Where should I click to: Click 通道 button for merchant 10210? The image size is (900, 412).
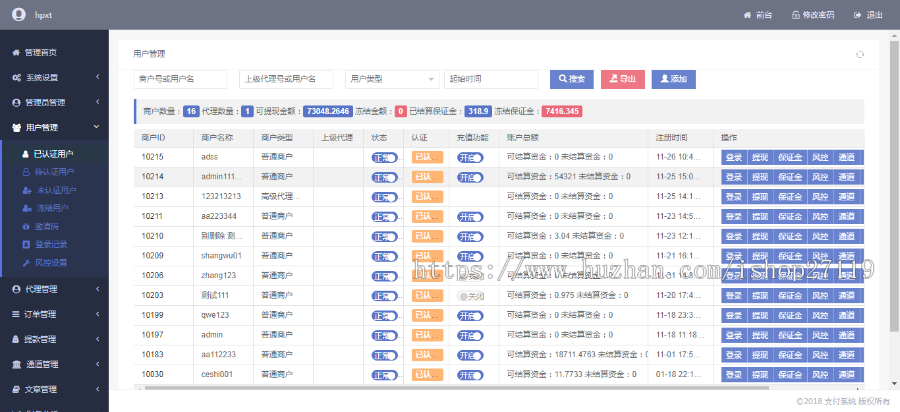(x=847, y=236)
